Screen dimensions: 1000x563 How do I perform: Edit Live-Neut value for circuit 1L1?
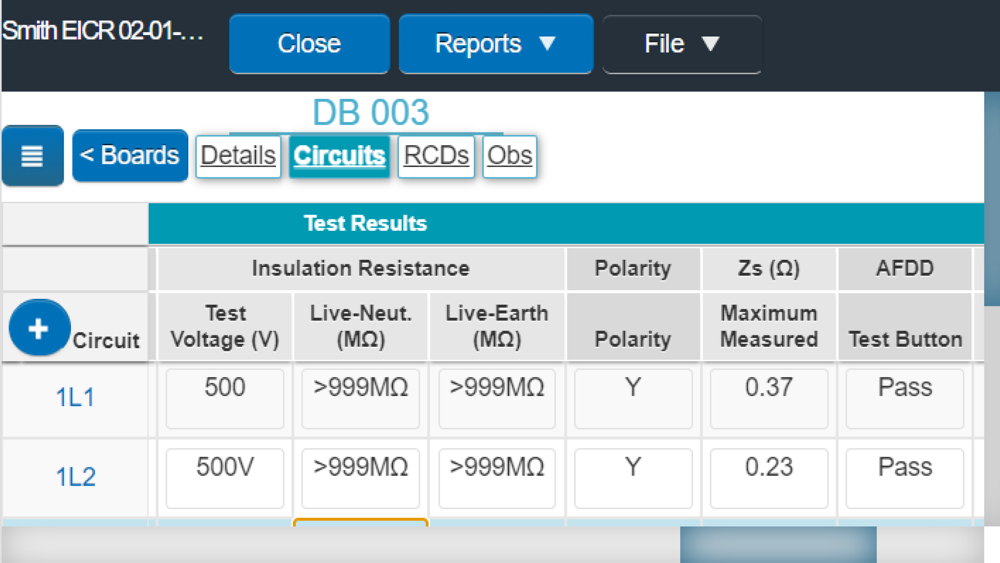click(360, 398)
